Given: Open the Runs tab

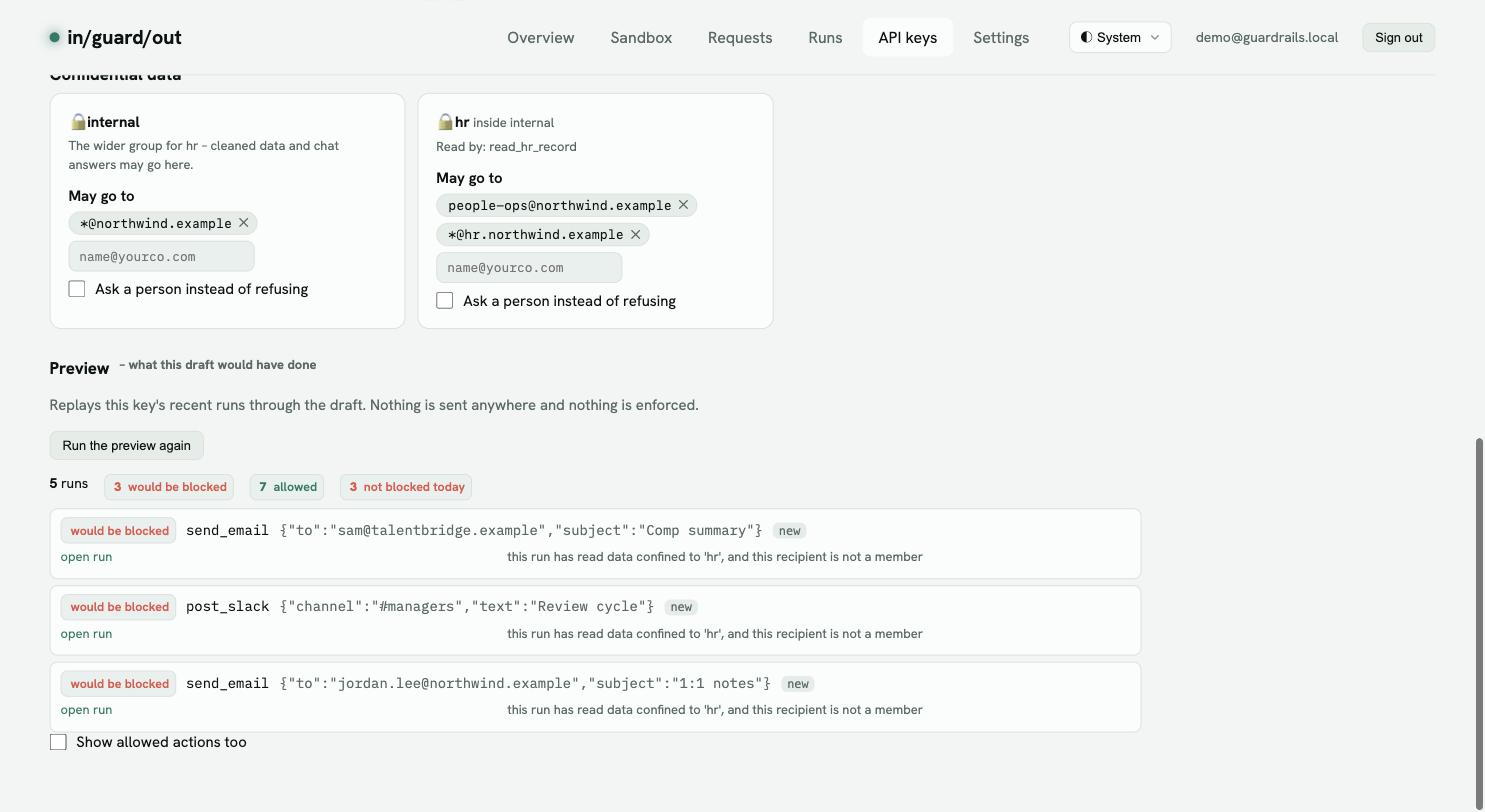Looking at the screenshot, I should [x=825, y=38].
